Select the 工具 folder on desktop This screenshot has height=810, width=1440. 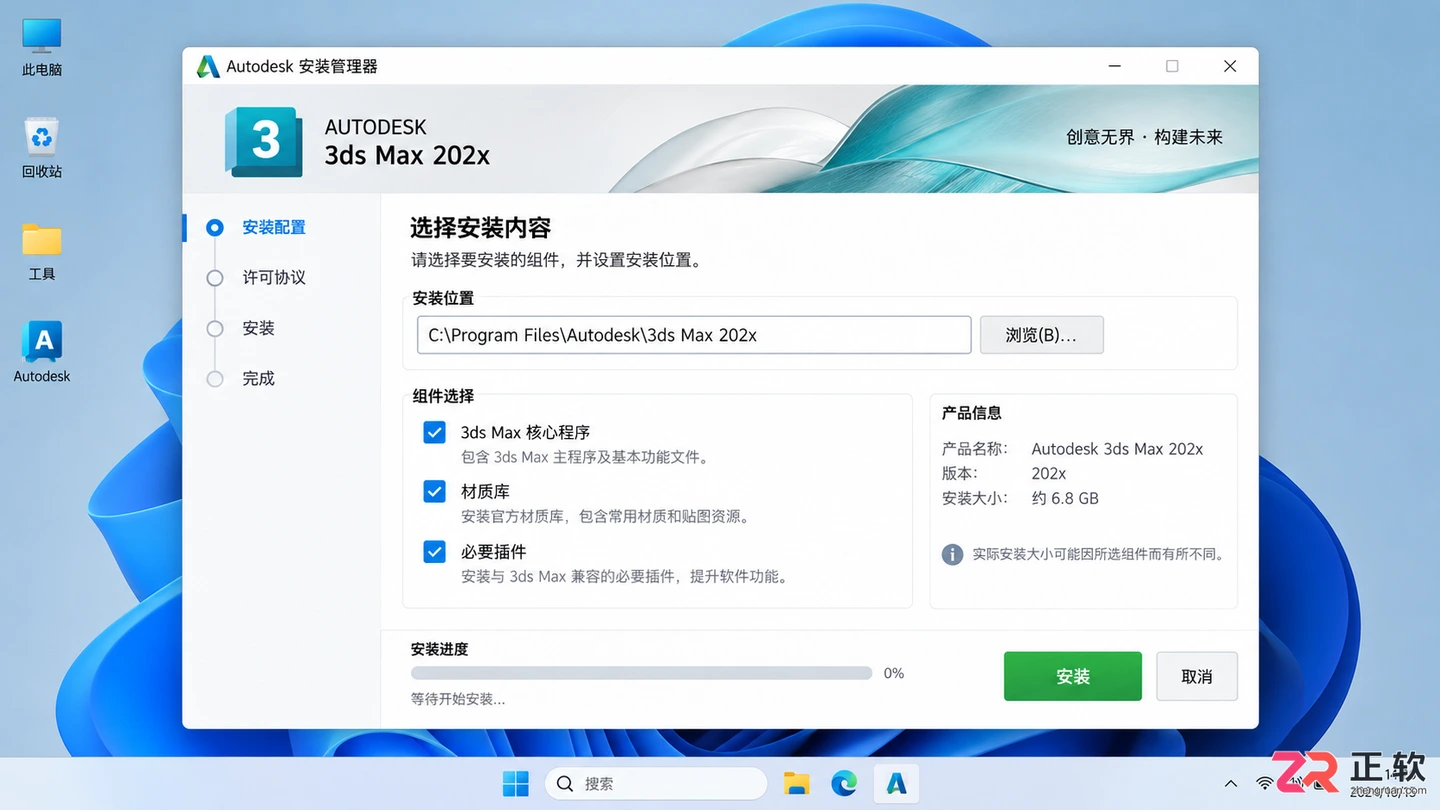[42, 251]
